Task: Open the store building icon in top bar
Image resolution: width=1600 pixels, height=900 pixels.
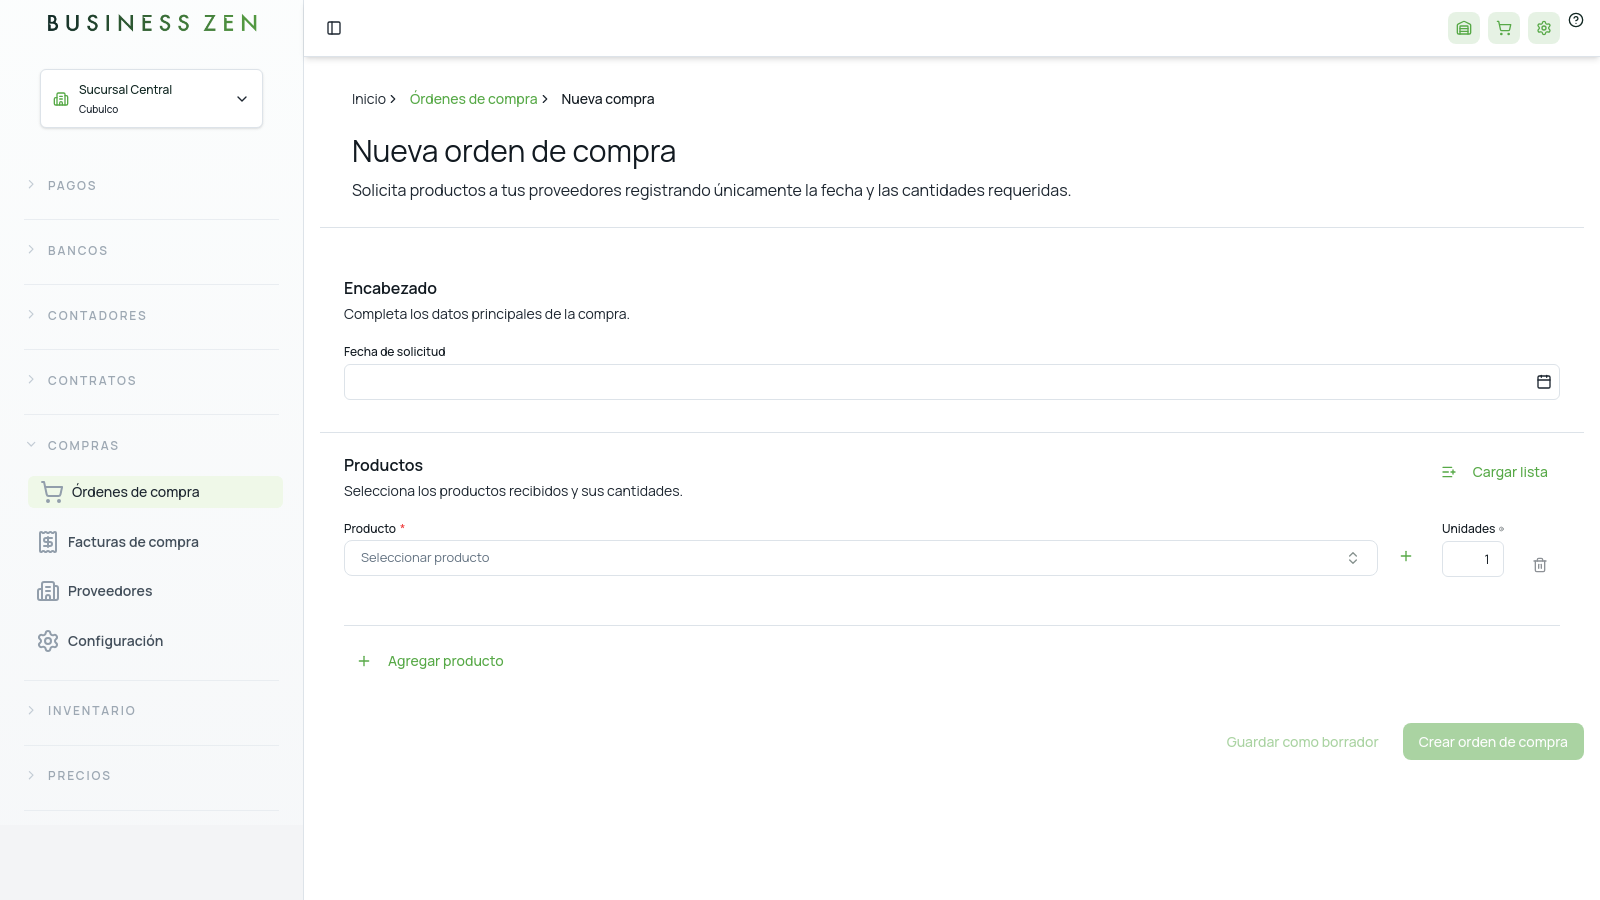Action: point(1464,28)
